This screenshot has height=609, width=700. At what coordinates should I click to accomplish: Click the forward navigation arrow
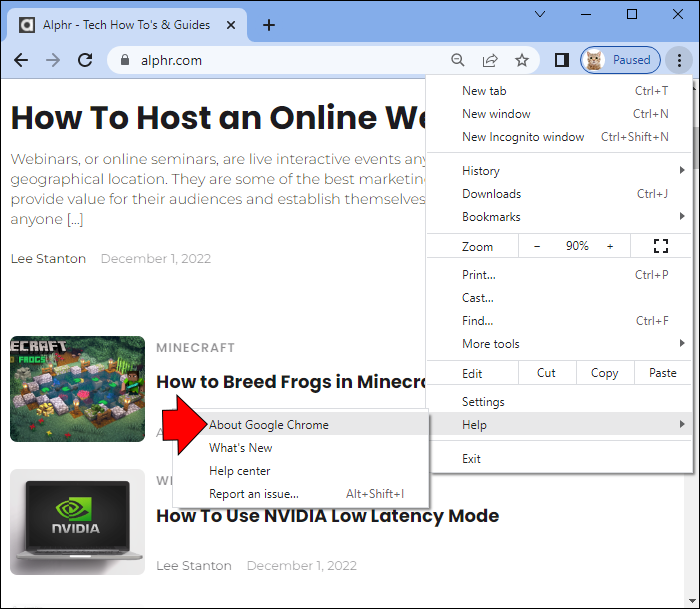tap(53, 60)
